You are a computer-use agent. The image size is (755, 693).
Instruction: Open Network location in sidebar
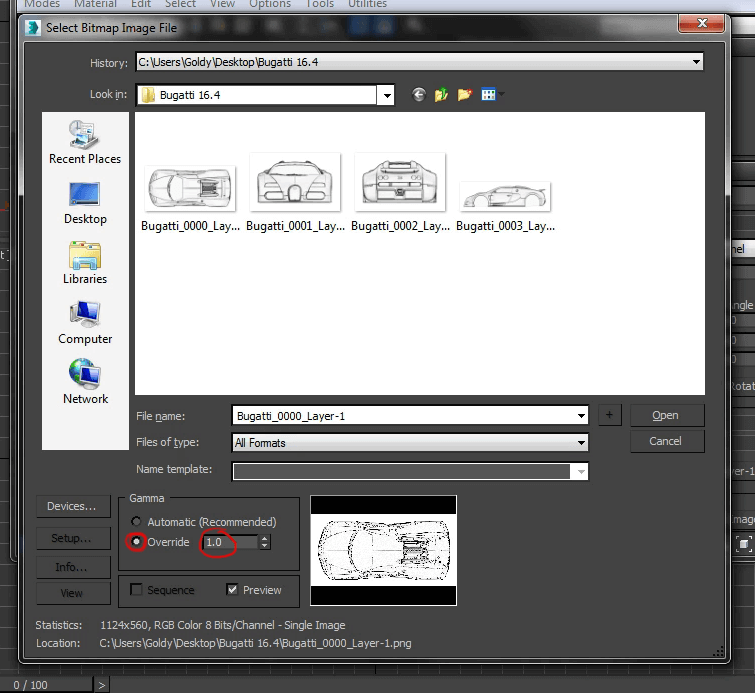click(x=85, y=382)
